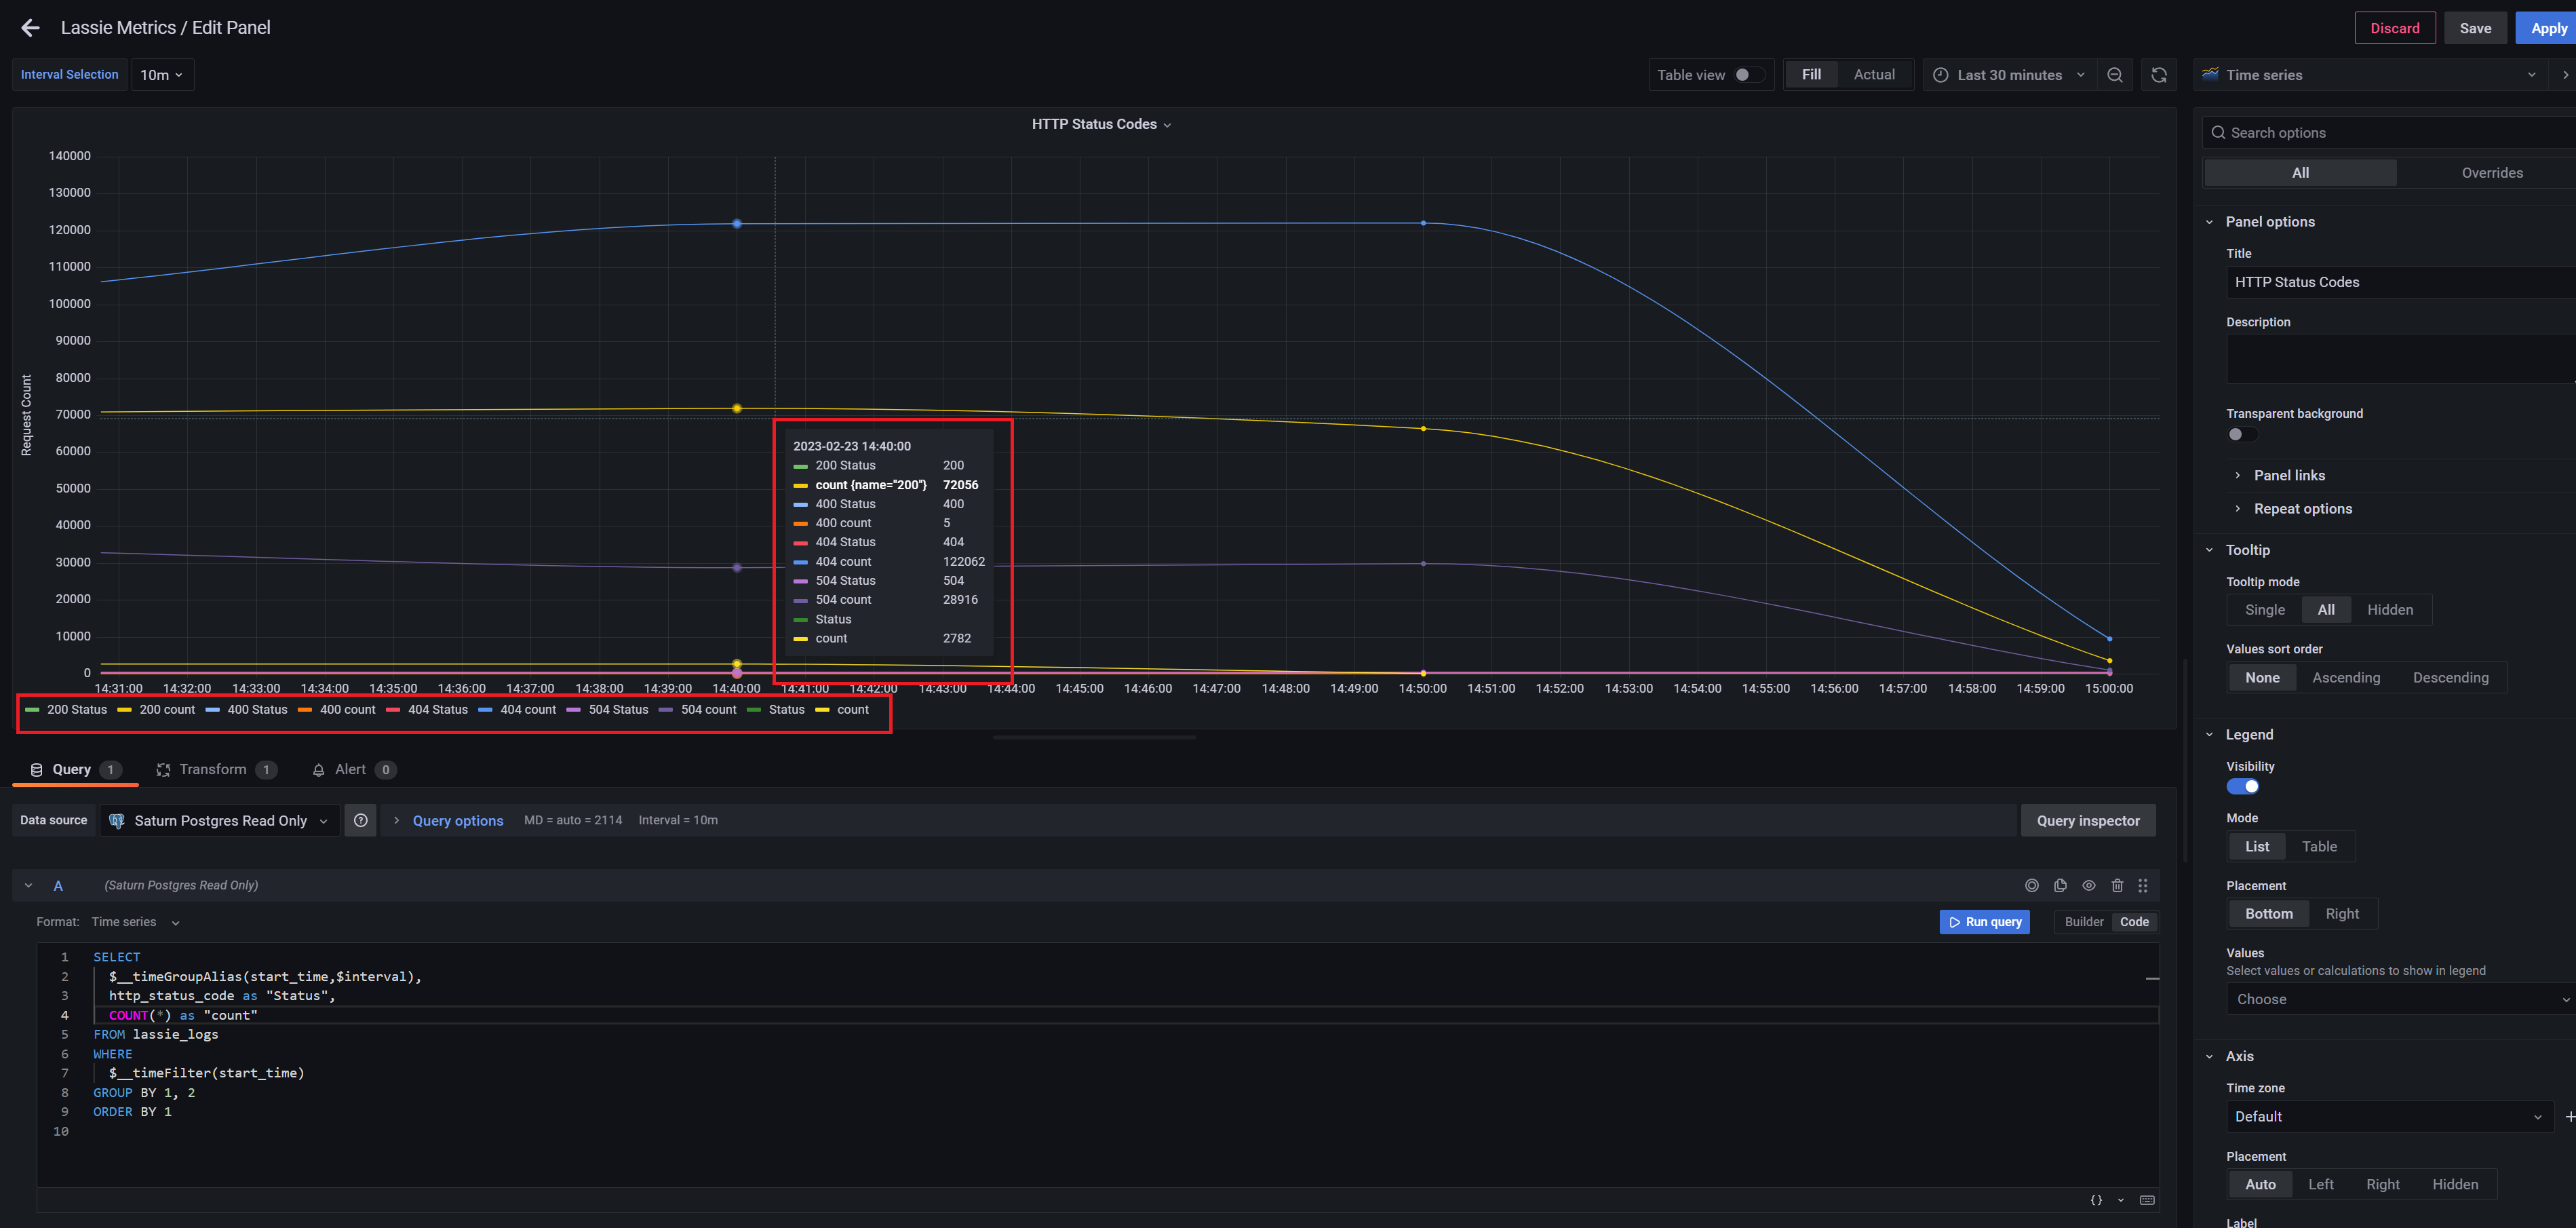Toggle Transparent background switch
2576x1228 pixels.
tap(2242, 434)
